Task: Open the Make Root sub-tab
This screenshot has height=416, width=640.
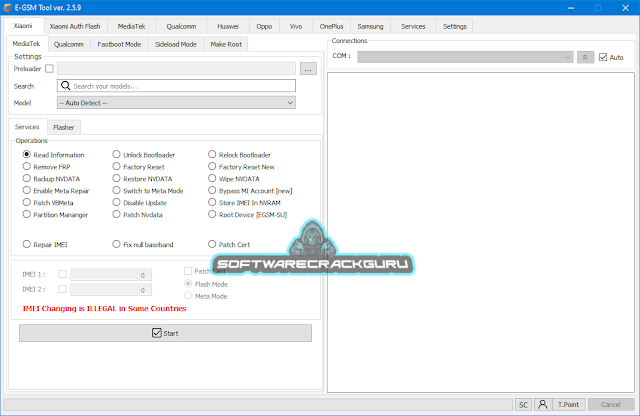Action: [226, 44]
